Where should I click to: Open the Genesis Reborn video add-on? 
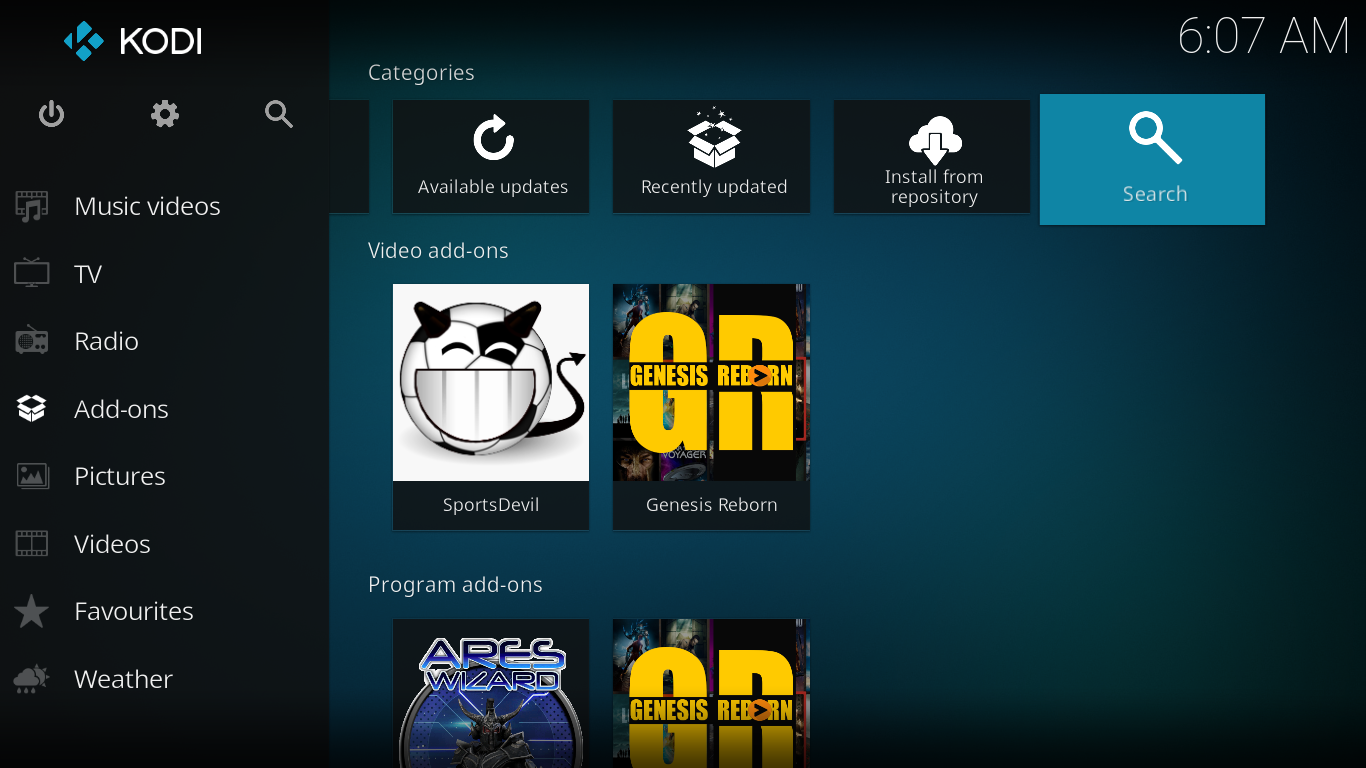[711, 407]
